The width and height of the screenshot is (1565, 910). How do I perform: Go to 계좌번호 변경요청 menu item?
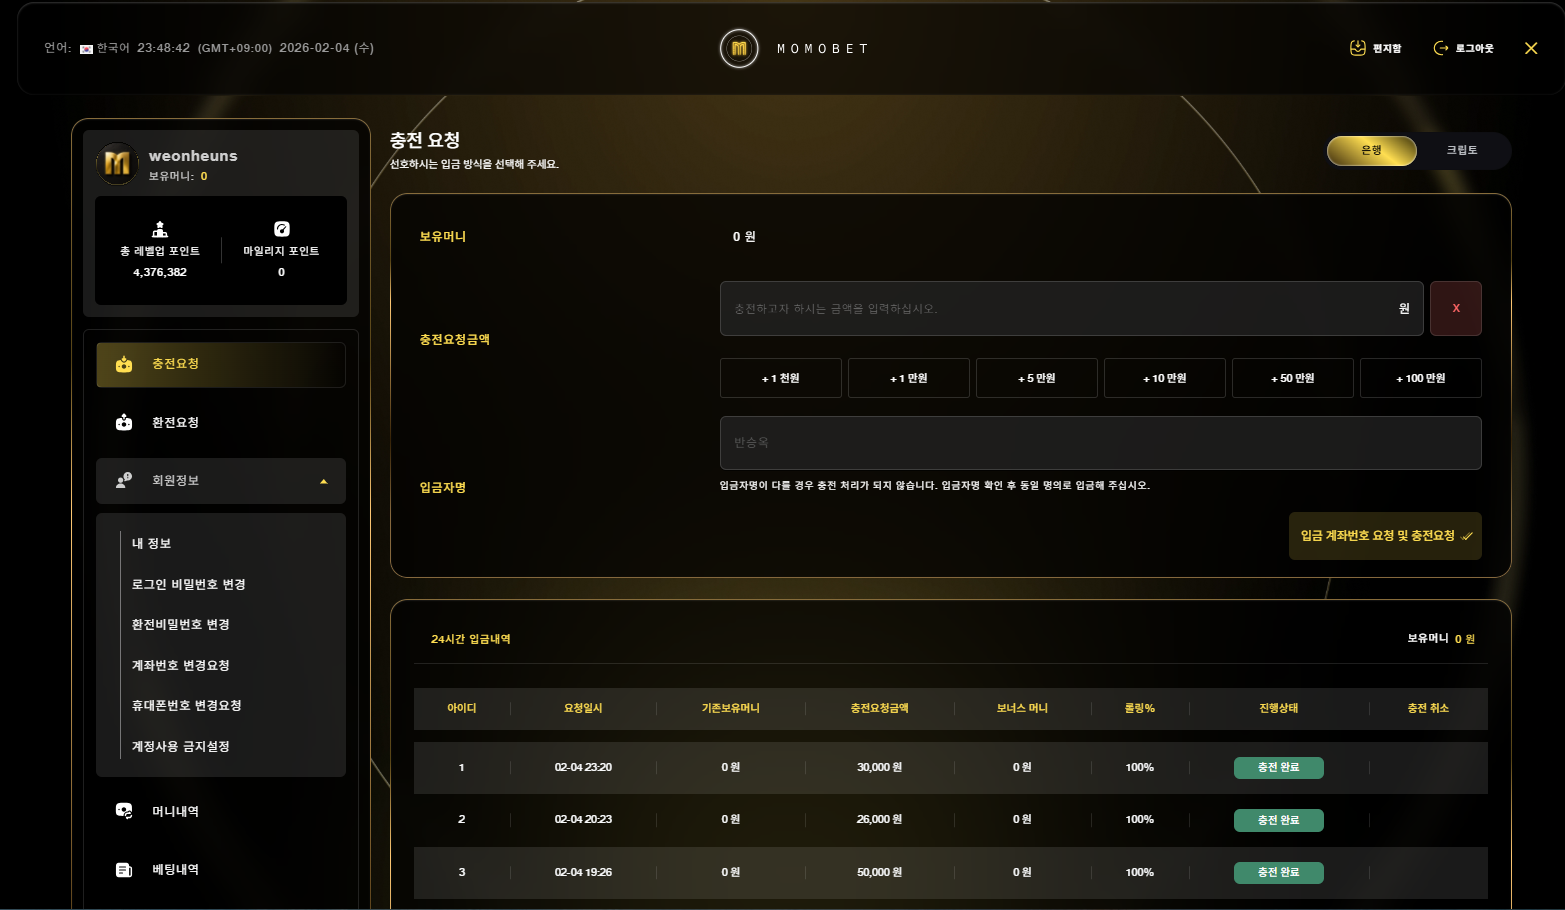pos(181,666)
